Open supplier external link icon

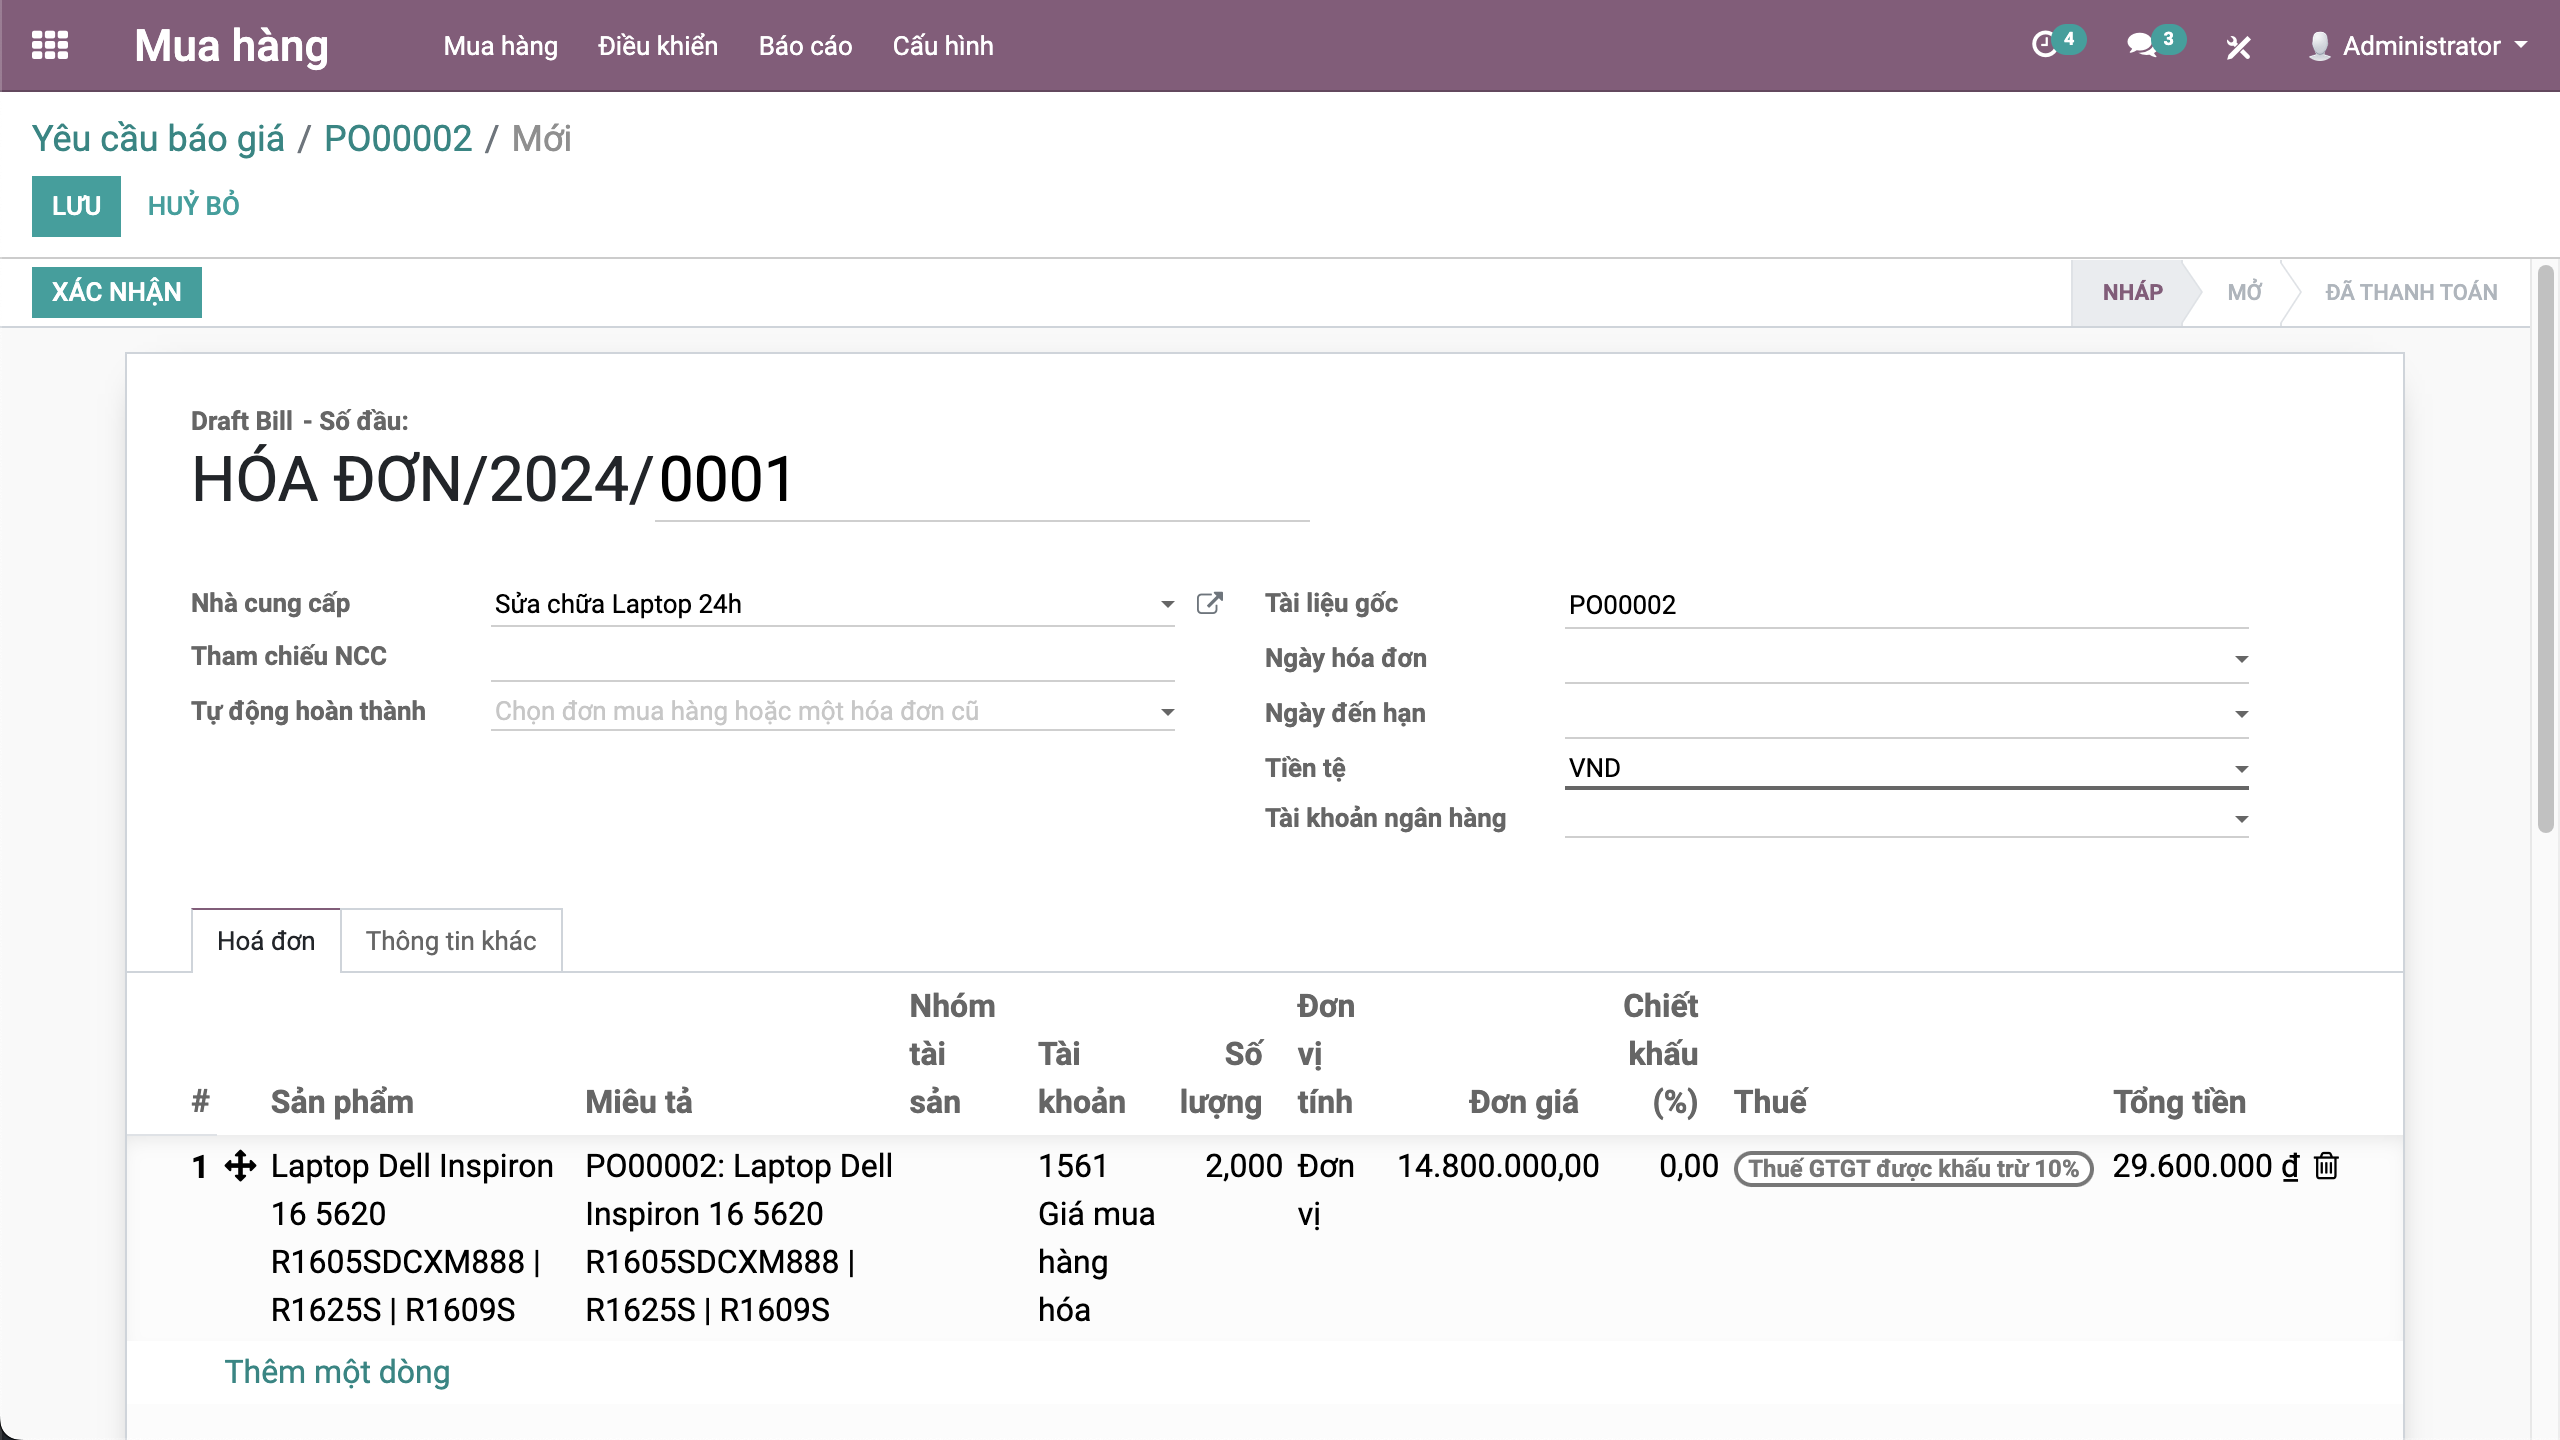click(1209, 604)
